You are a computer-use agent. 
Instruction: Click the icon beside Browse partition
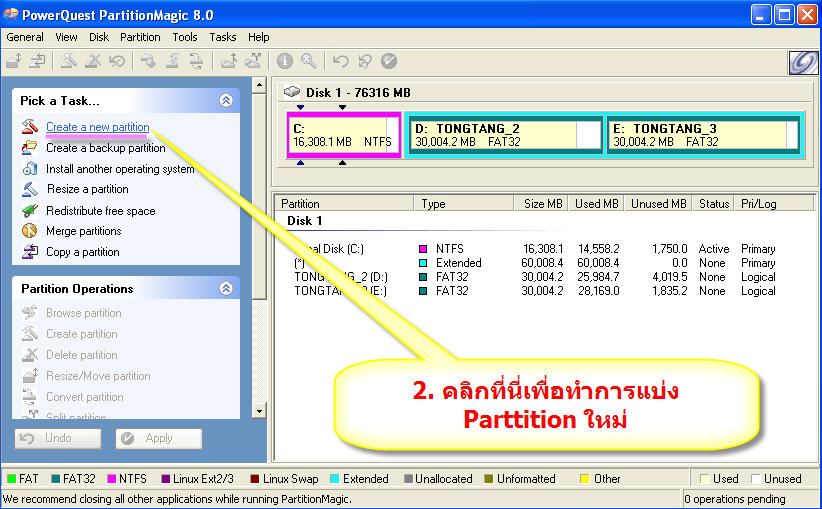29,313
